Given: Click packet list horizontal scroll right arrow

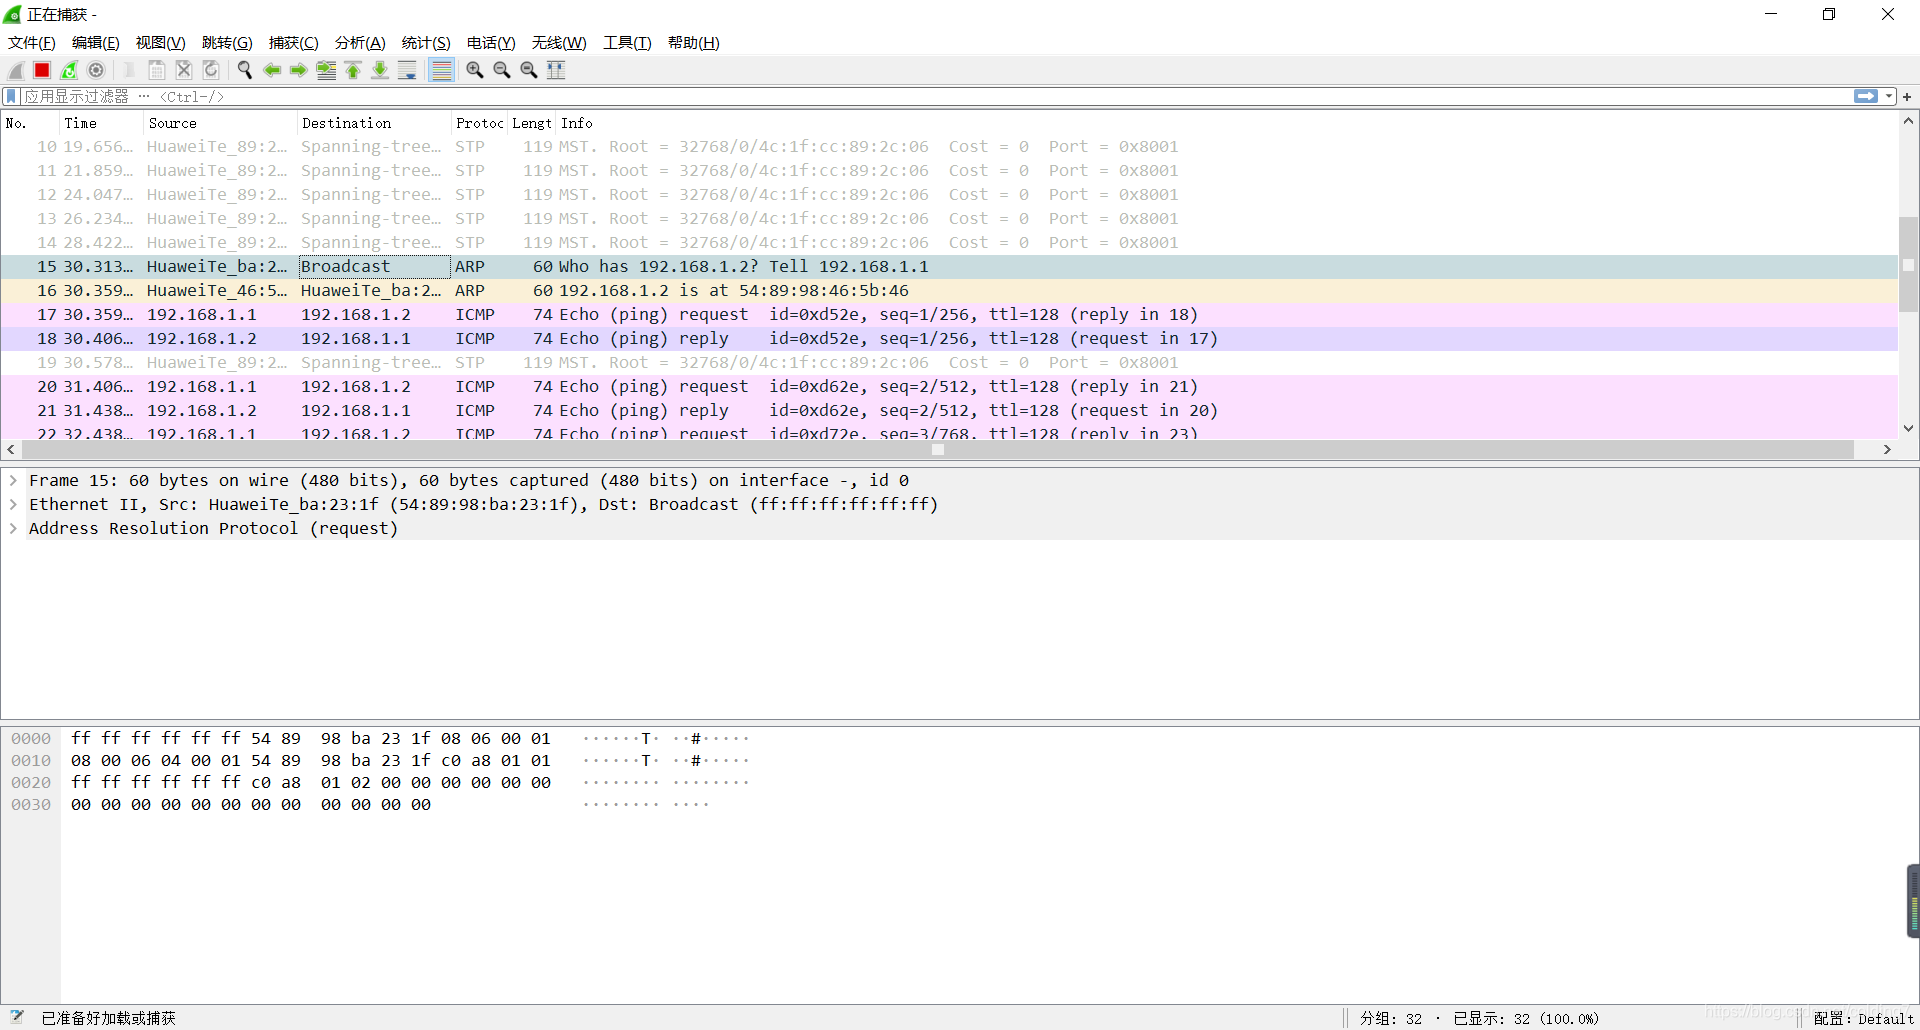Looking at the screenshot, I should 1887,450.
